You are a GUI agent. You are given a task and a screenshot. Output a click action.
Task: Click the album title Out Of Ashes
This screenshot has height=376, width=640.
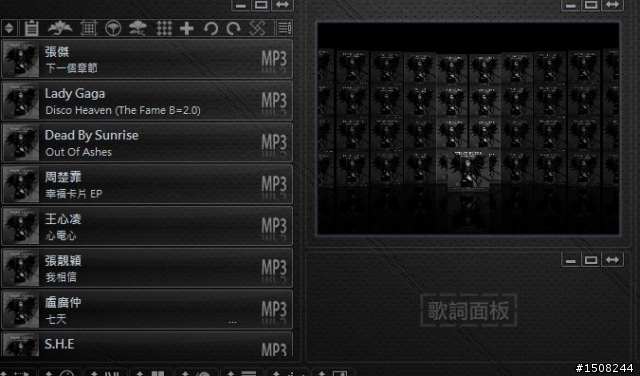pyautogui.click(x=78, y=152)
